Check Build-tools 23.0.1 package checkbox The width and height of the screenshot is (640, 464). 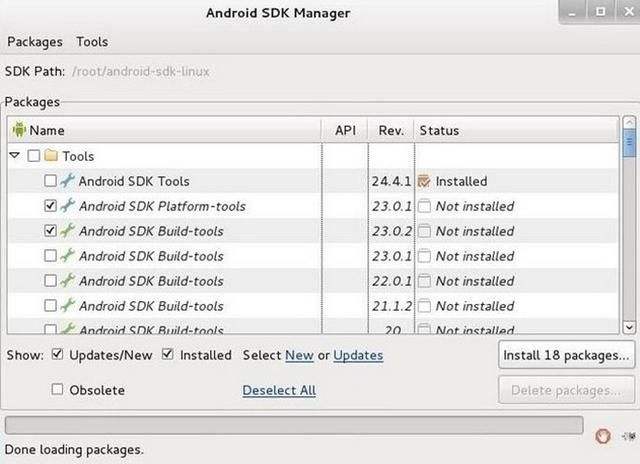[50, 255]
